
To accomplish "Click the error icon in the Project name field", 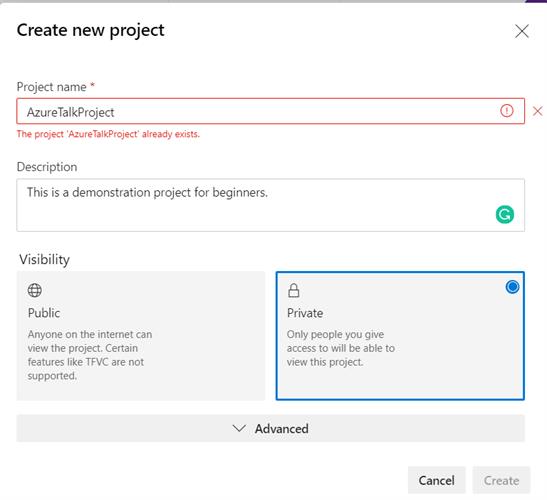I will tap(507, 111).
